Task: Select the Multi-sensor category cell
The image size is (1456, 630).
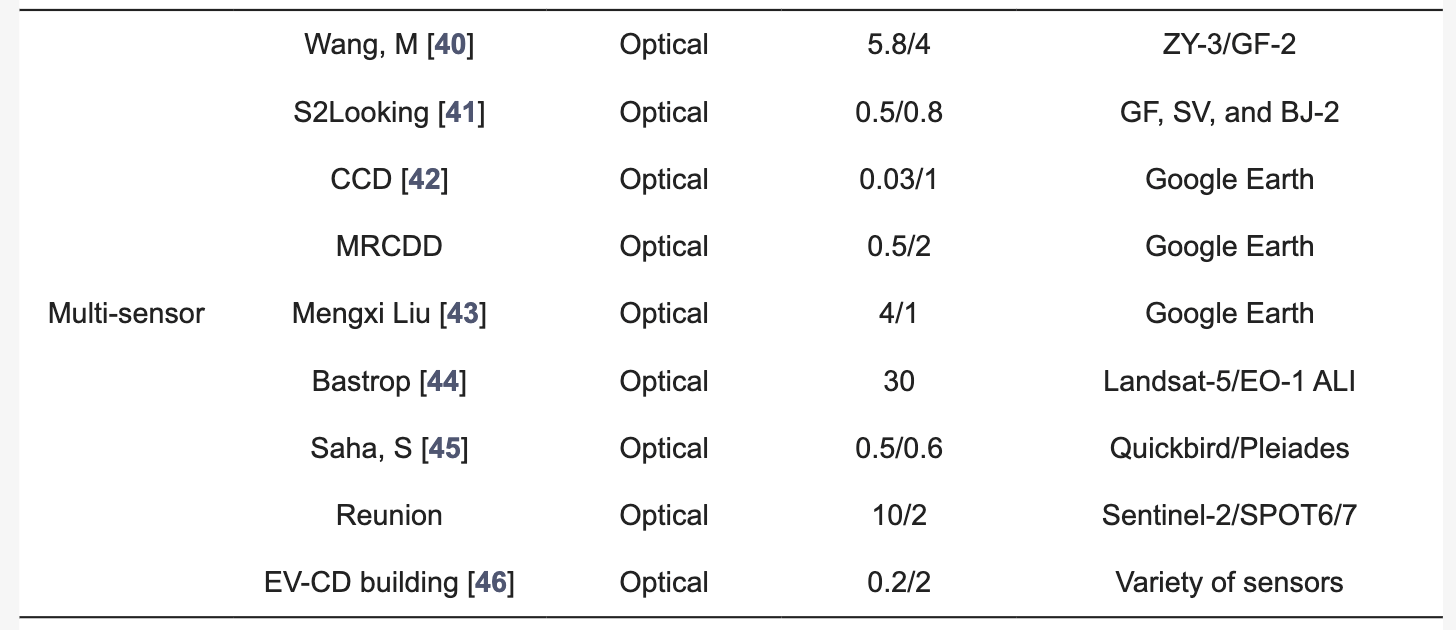Action: 126,313
